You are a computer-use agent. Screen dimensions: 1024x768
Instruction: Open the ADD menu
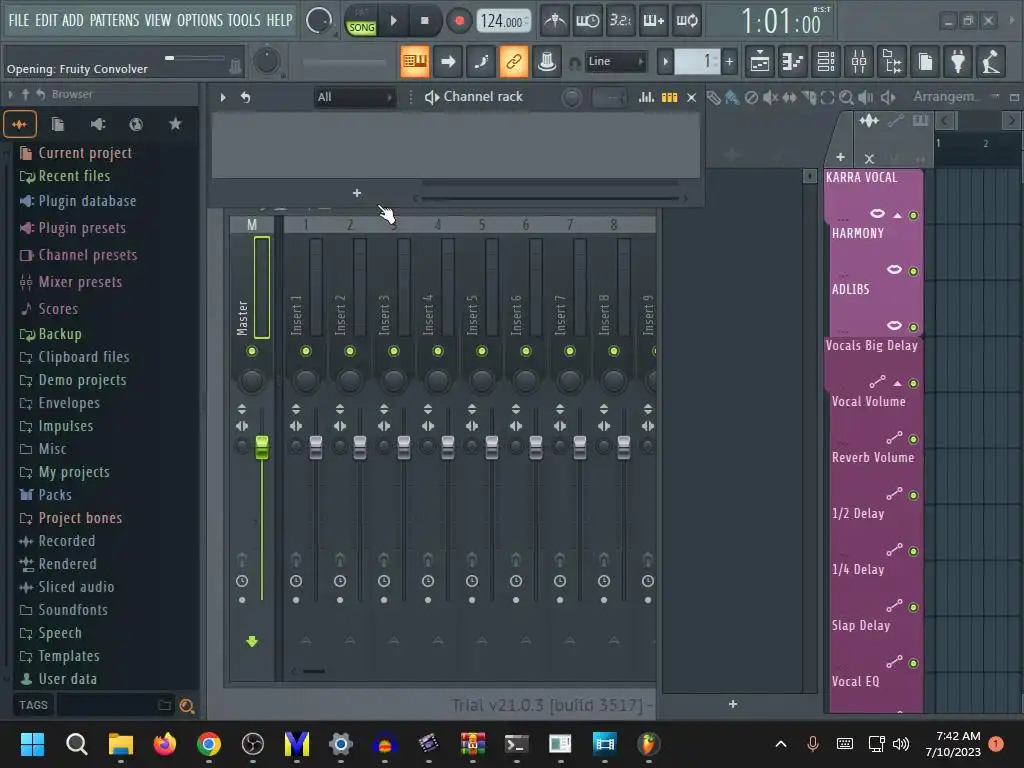click(x=72, y=20)
